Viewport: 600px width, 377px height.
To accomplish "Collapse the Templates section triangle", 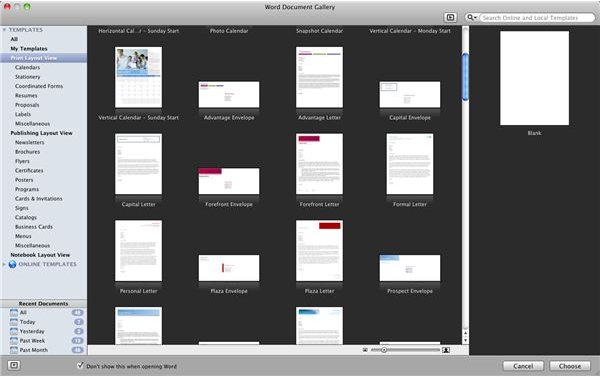I will click(4, 30).
